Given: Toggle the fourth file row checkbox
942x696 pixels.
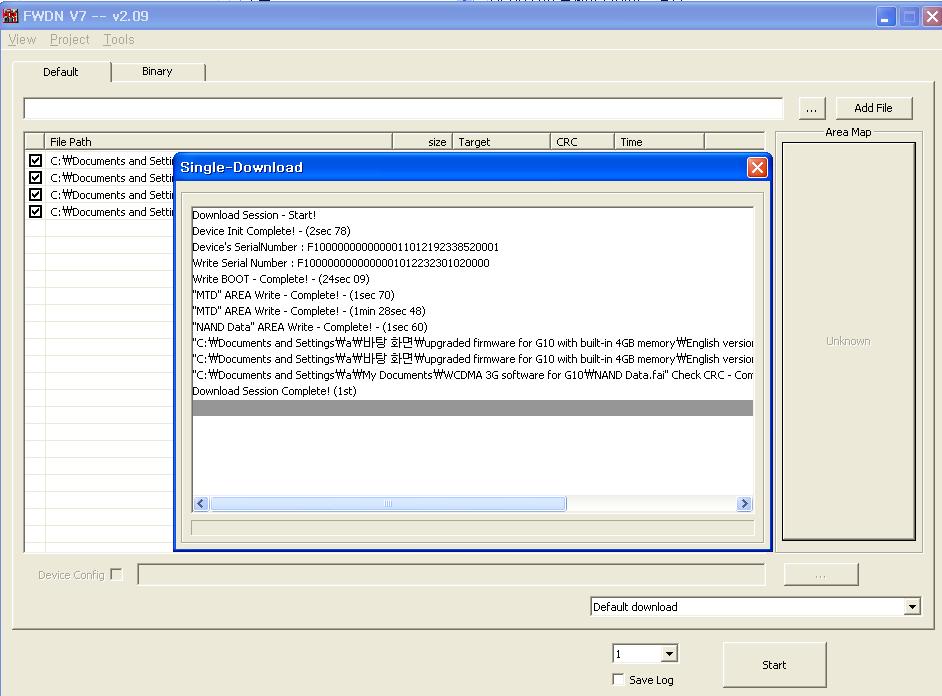Looking at the screenshot, I should [35, 212].
